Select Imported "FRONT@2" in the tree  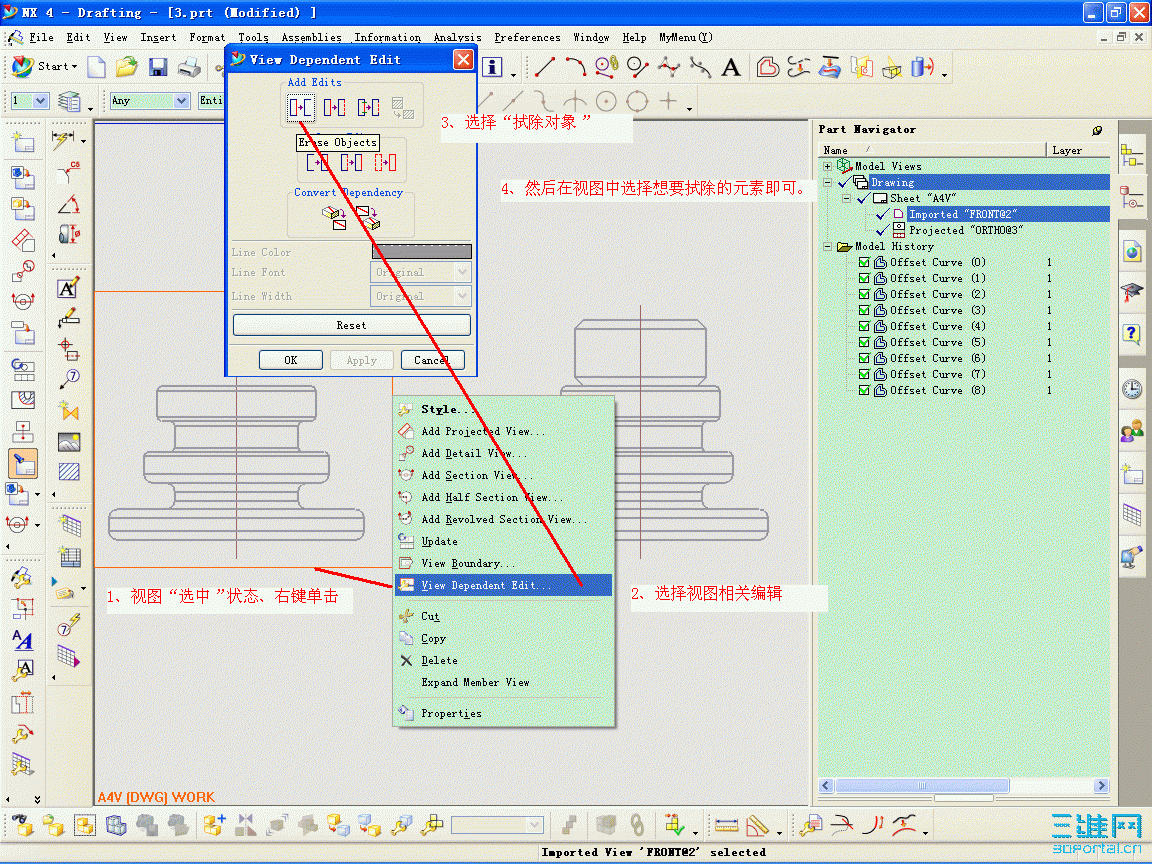click(x=963, y=215)
